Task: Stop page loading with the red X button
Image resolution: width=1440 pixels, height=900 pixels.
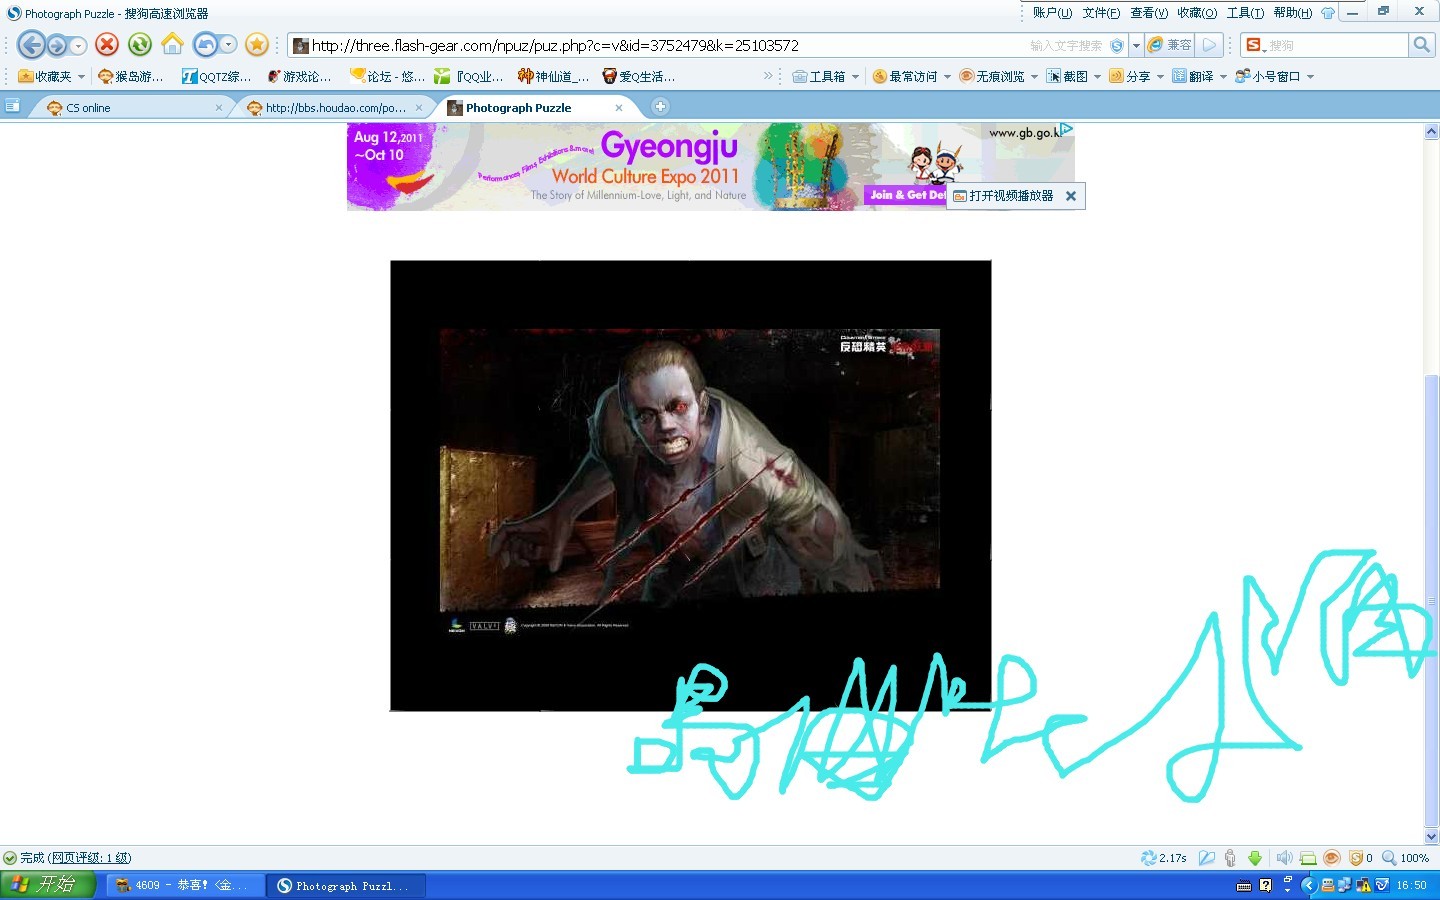Action: [107, 44]
